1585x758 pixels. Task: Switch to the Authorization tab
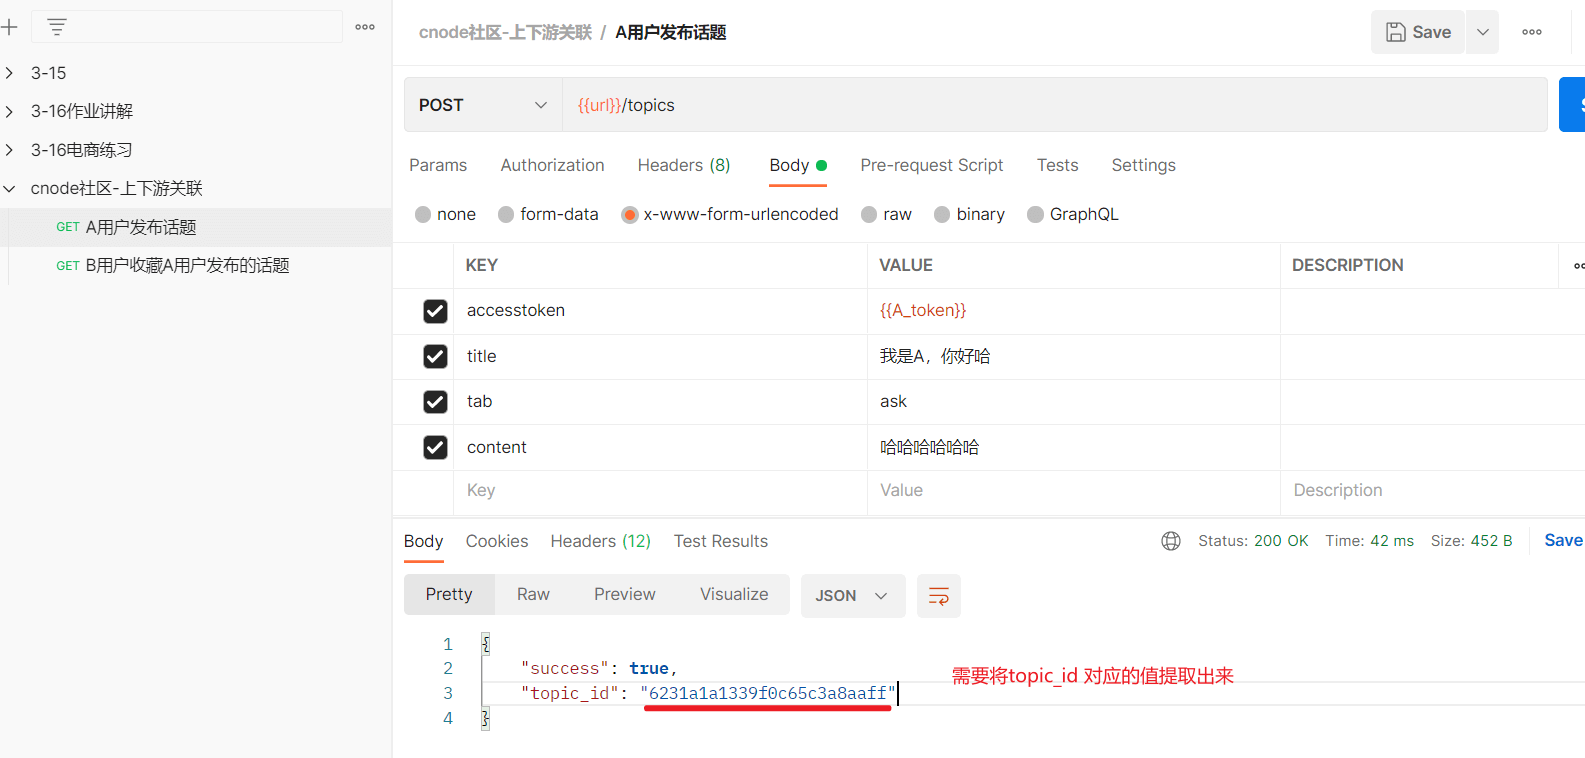[x=552, y=165]
